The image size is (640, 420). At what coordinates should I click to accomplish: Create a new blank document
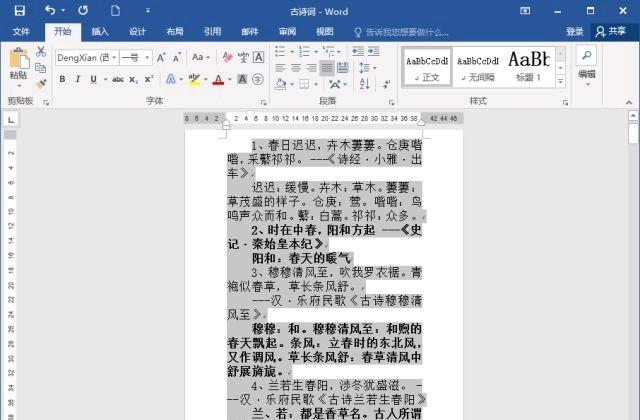click(x=115, y=10)
